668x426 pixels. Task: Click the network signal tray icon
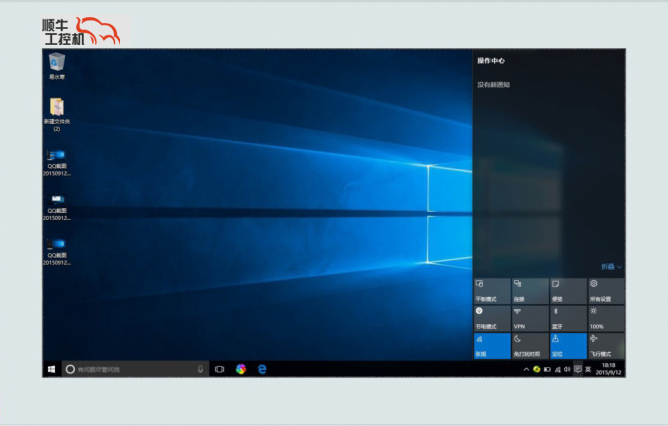point(558,369)
